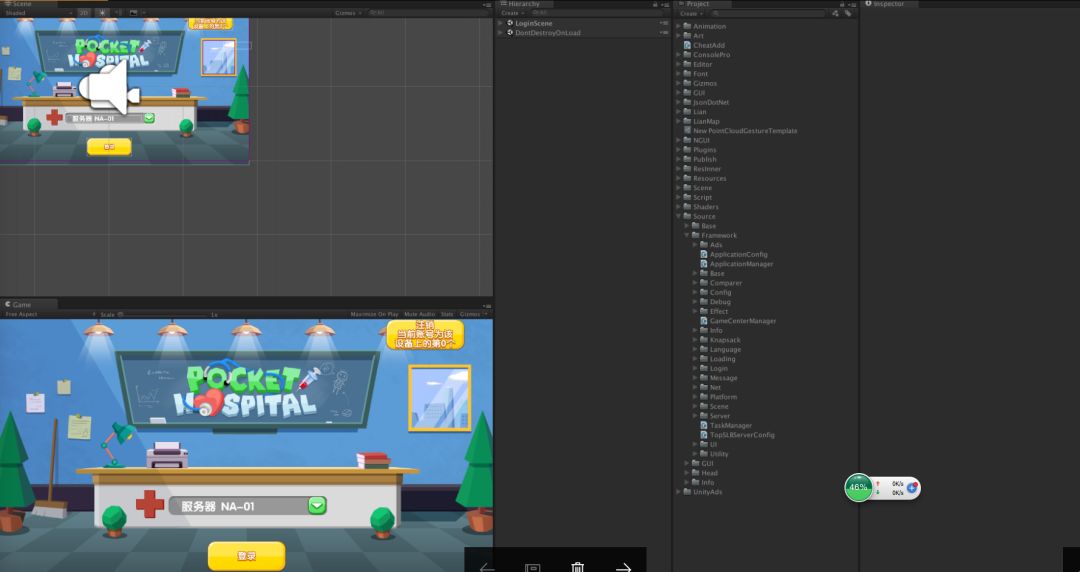
Task: Select the New PointCloudGestureTemplate asset
Action: 744,131
